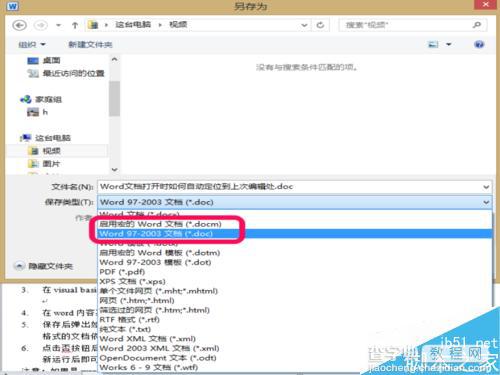Screen dimensions: 500x375
Task: Click 视频 in the address path
Action: pyautogui.click(x=178, y=25)
